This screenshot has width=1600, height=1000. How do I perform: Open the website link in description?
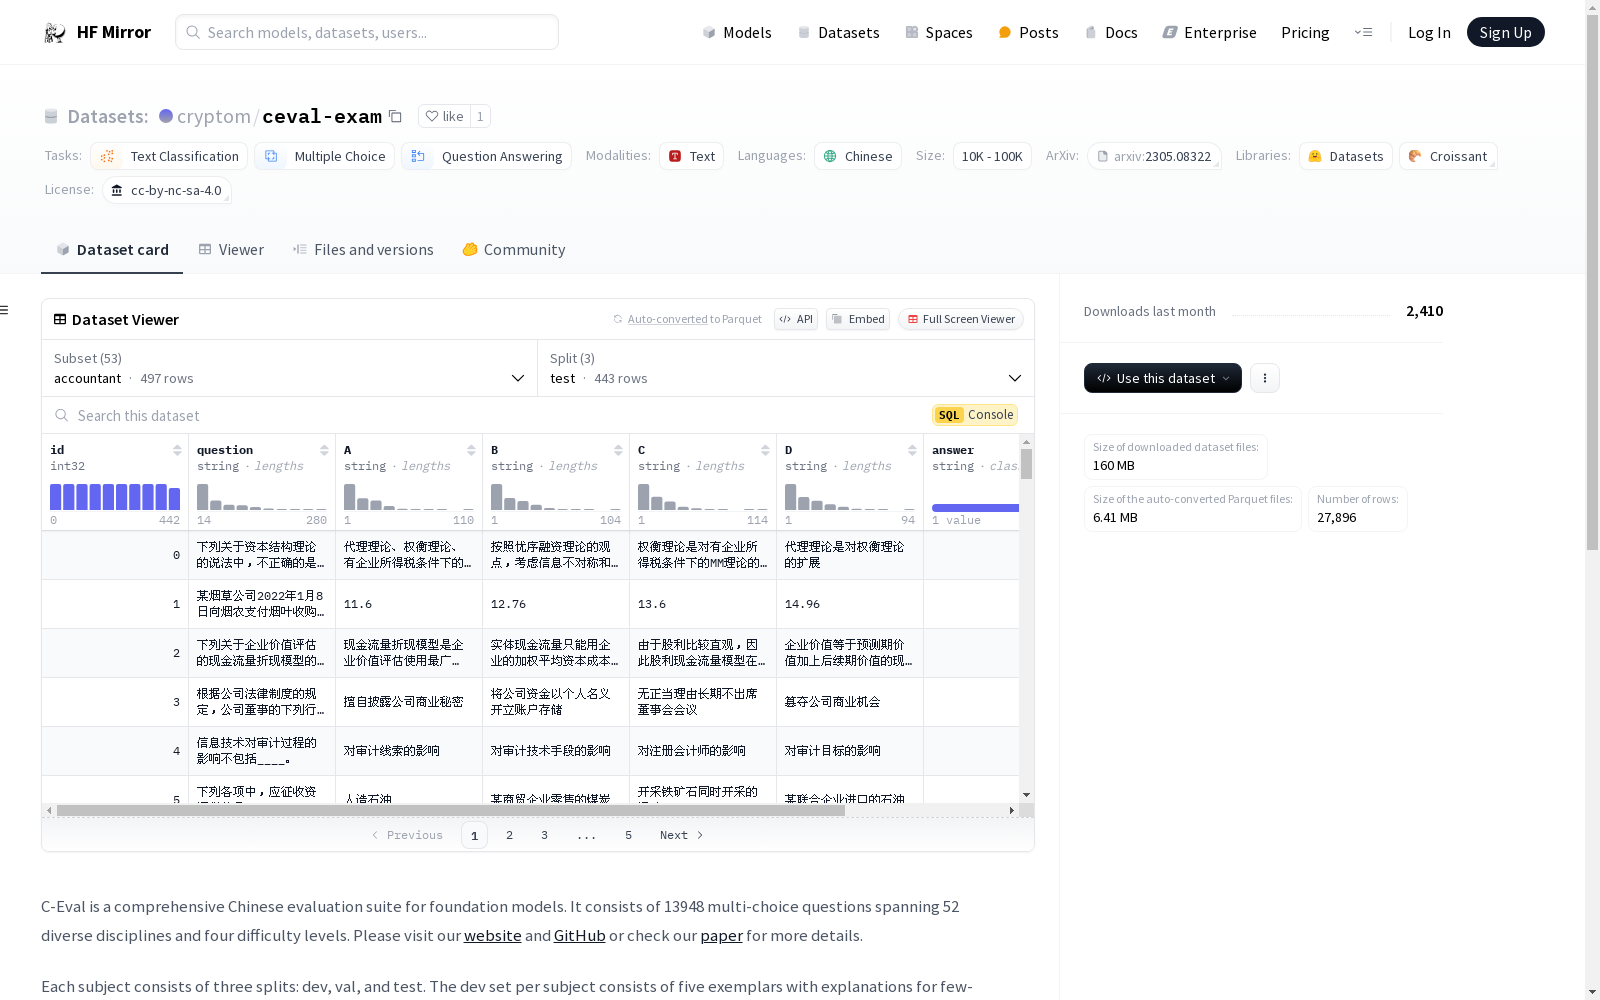pos(492,936)
